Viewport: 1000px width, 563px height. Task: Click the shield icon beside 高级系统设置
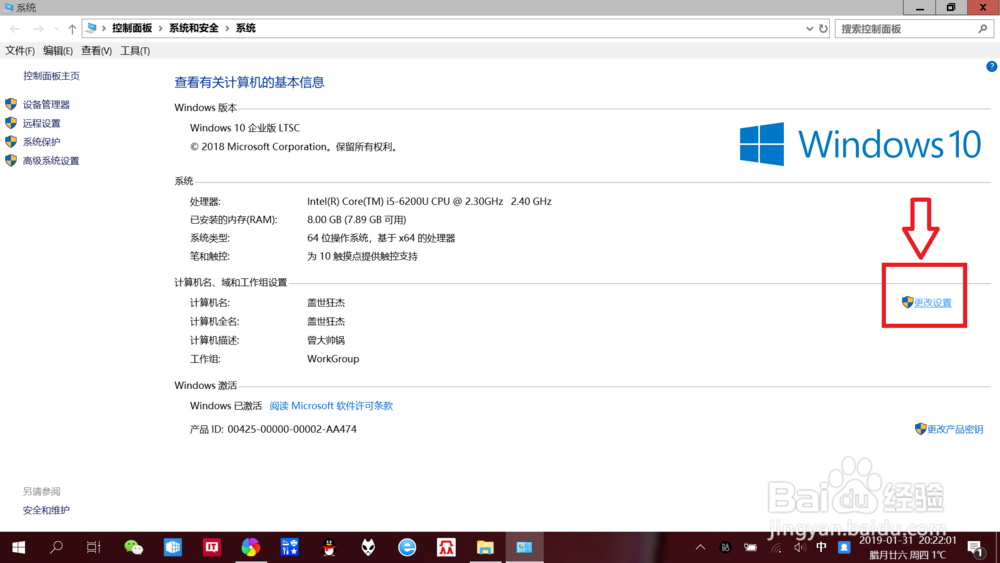pyautogui.click(x=11, y=160)
